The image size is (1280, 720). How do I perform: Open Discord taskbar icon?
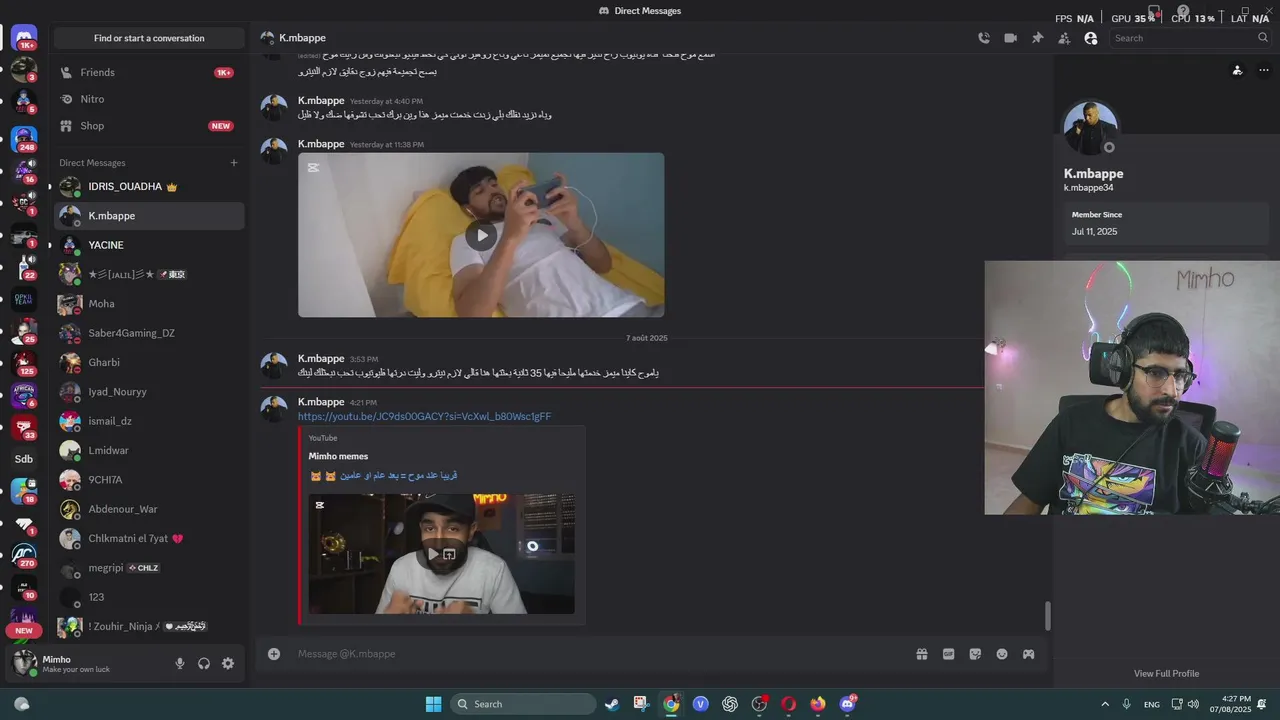pyautogui.click(x=848, y=704)
